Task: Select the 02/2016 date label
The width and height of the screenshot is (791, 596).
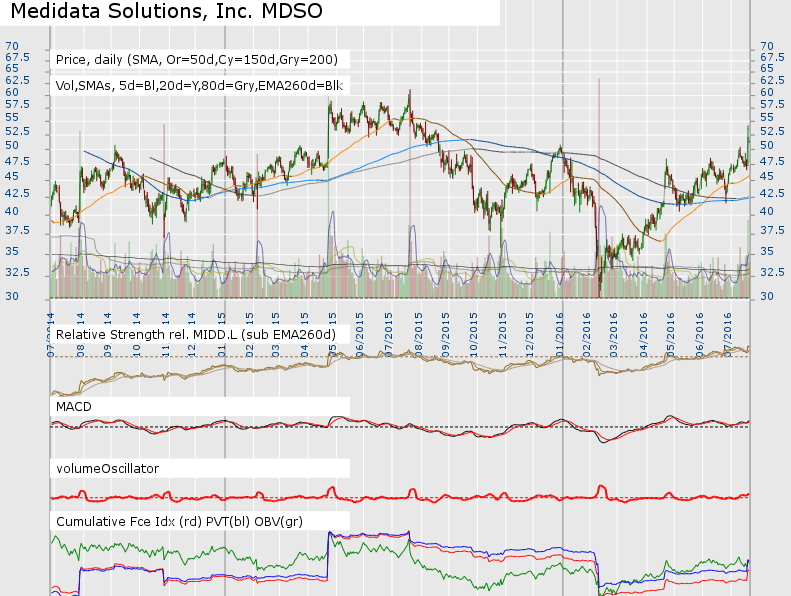Action: point(586,336)
